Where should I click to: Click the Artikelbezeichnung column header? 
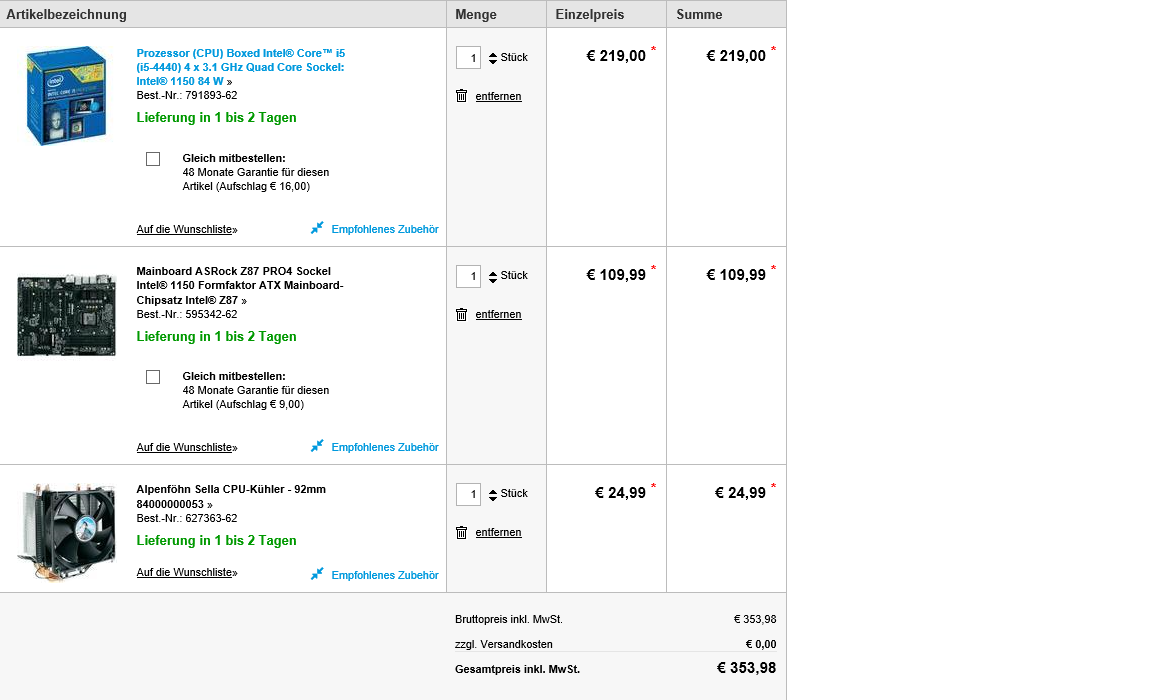tap(67, 15)
